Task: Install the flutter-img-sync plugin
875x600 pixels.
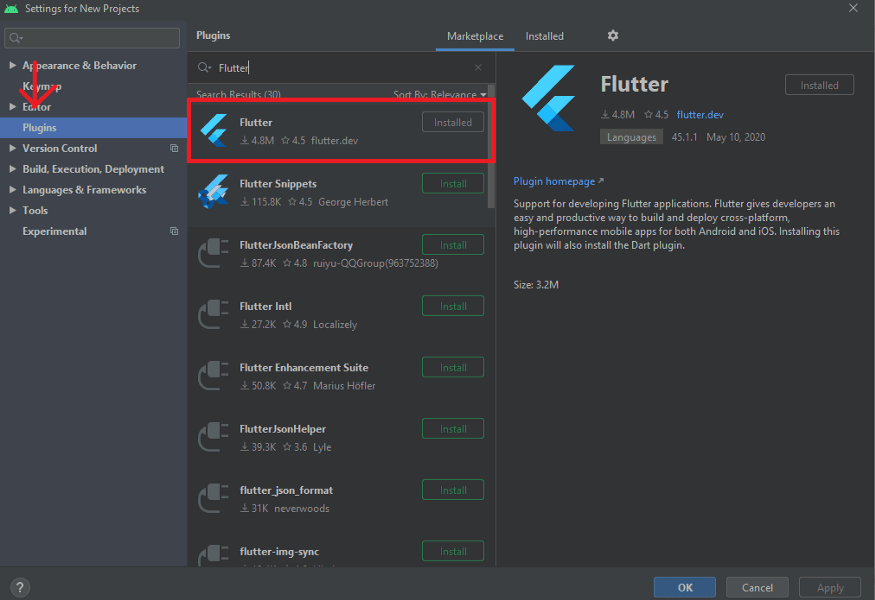Action: pos(453,551)
